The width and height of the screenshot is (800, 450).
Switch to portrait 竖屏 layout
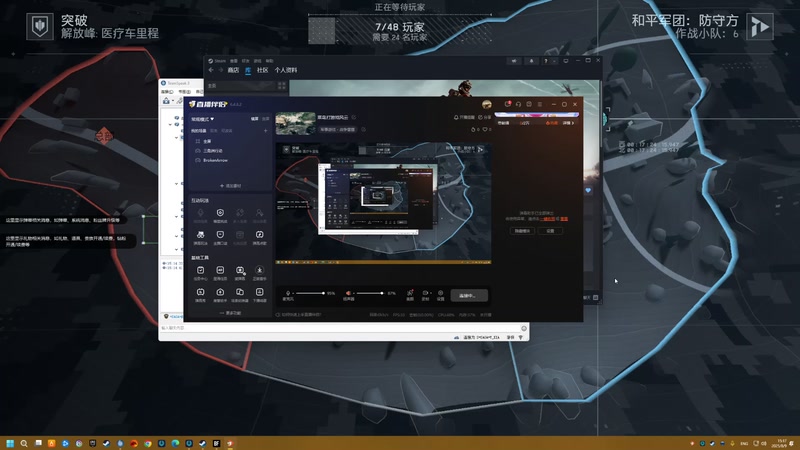[x=265, y=119]
